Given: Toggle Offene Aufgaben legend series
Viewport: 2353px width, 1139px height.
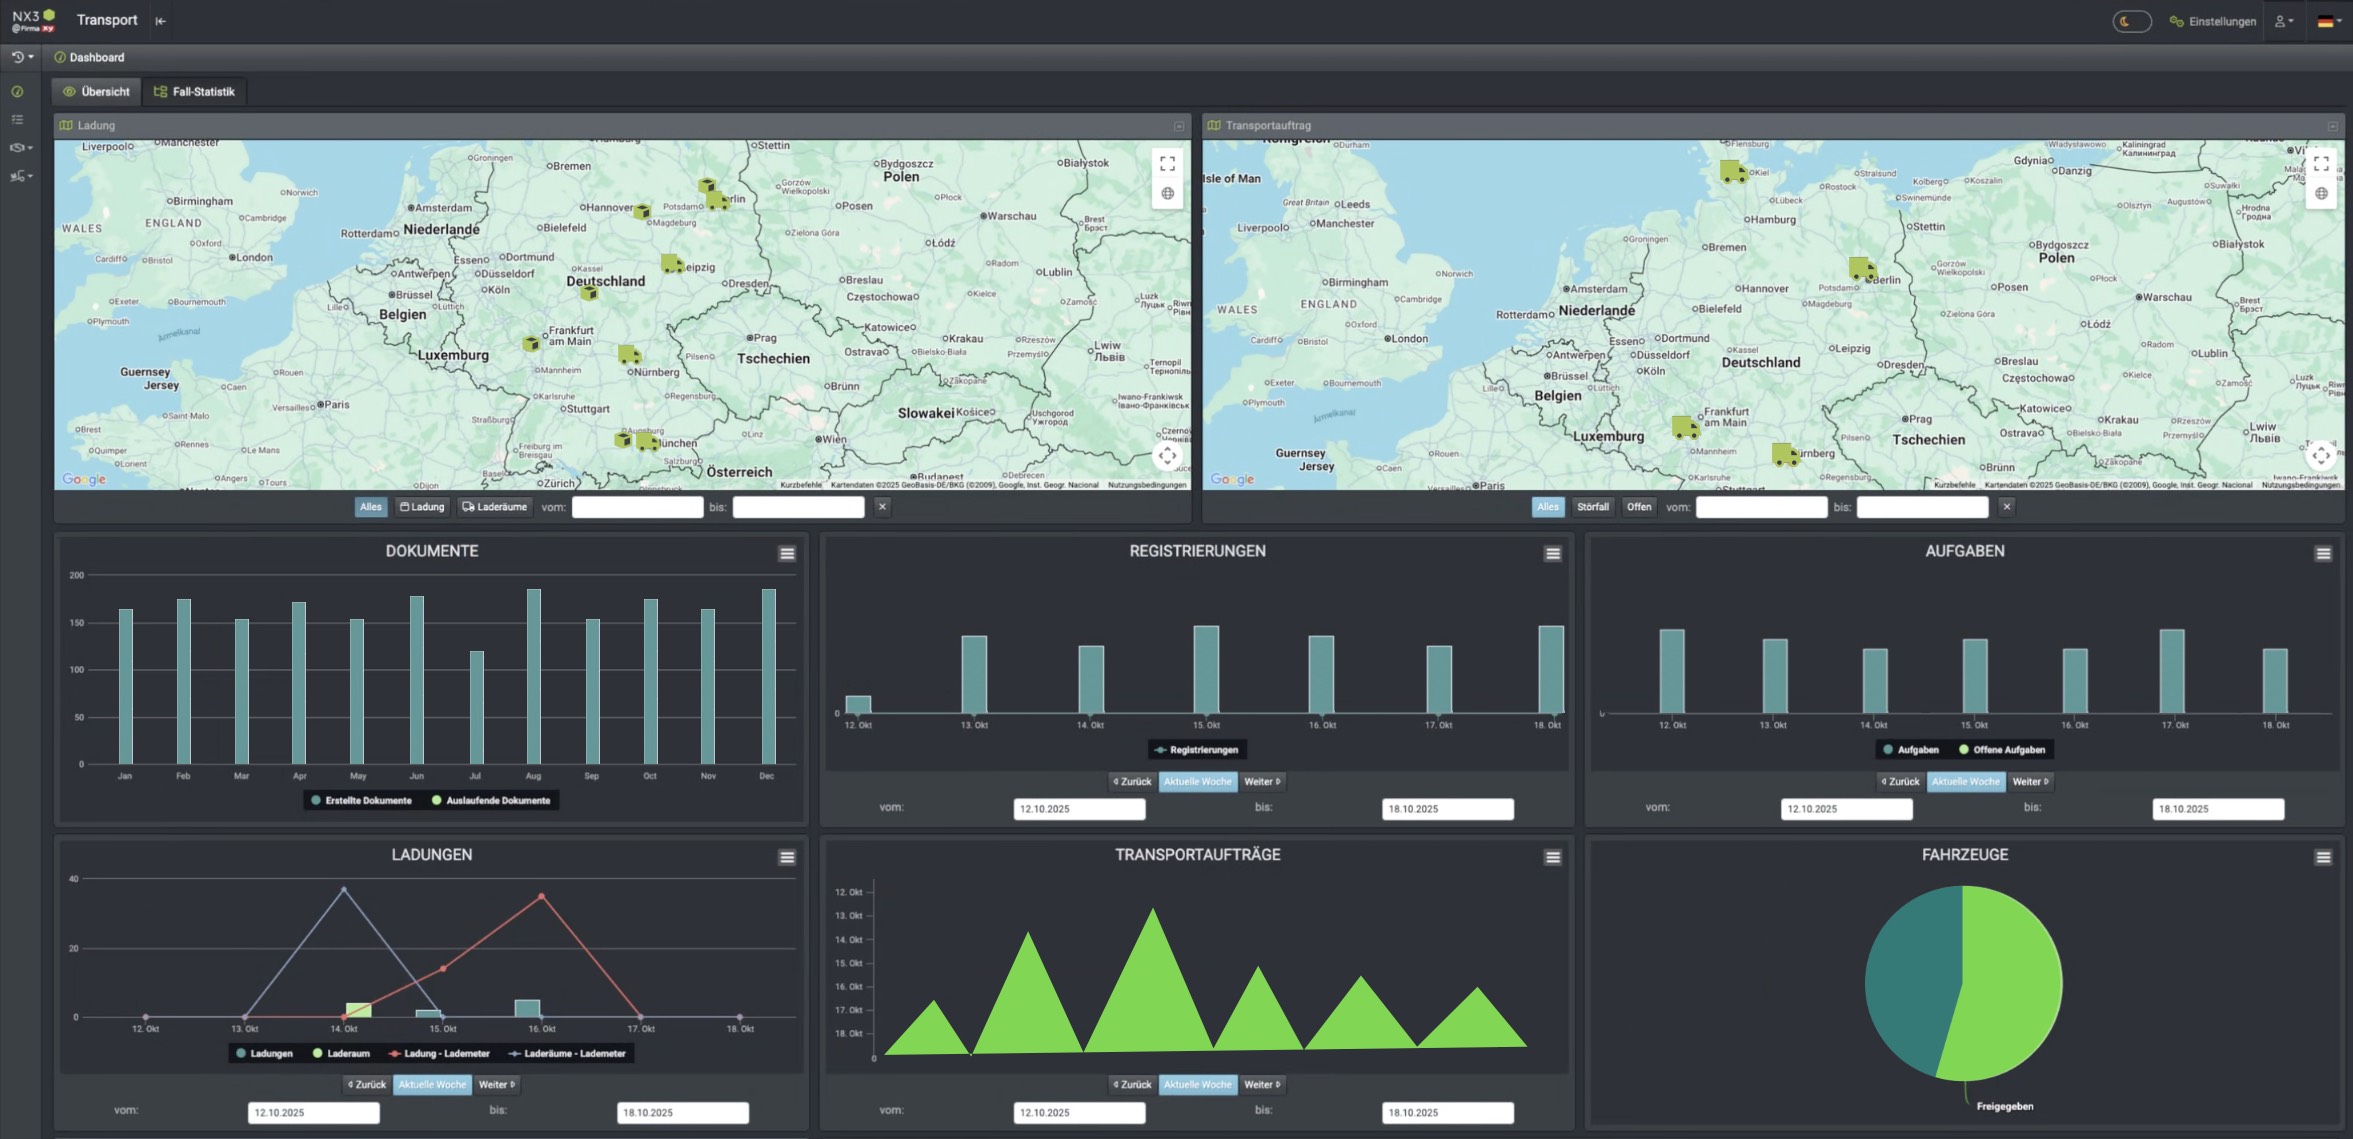Looking at the screenshot, I should pos(2001,750).
